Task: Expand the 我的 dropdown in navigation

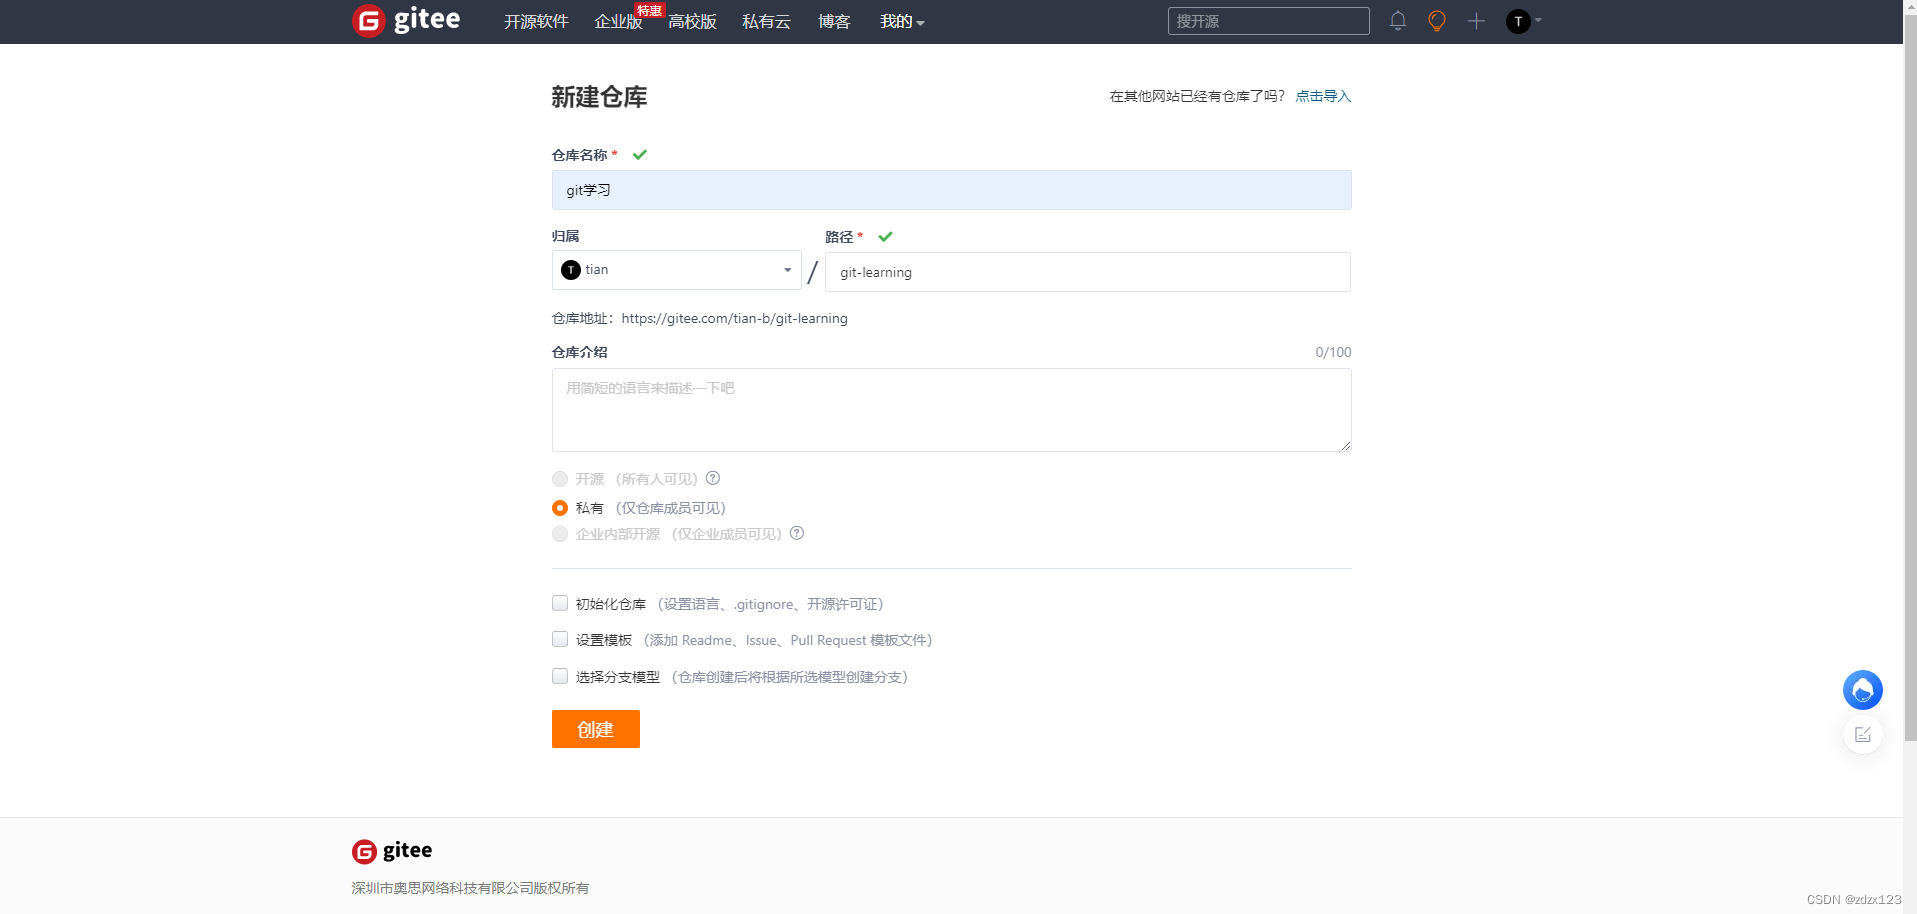Action: click(x=902, y=22)
